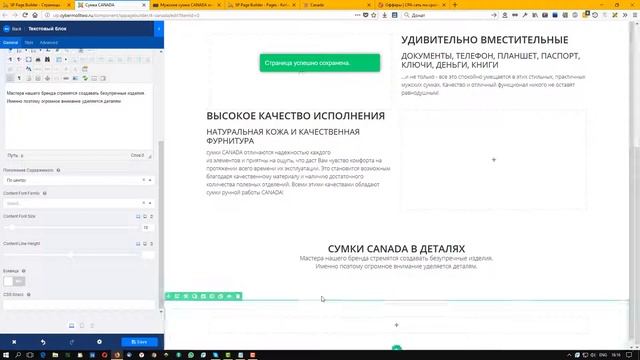Open WhatsApp from the taskbar
Viewport: 640px width, 360px height.
coord(191,355)
